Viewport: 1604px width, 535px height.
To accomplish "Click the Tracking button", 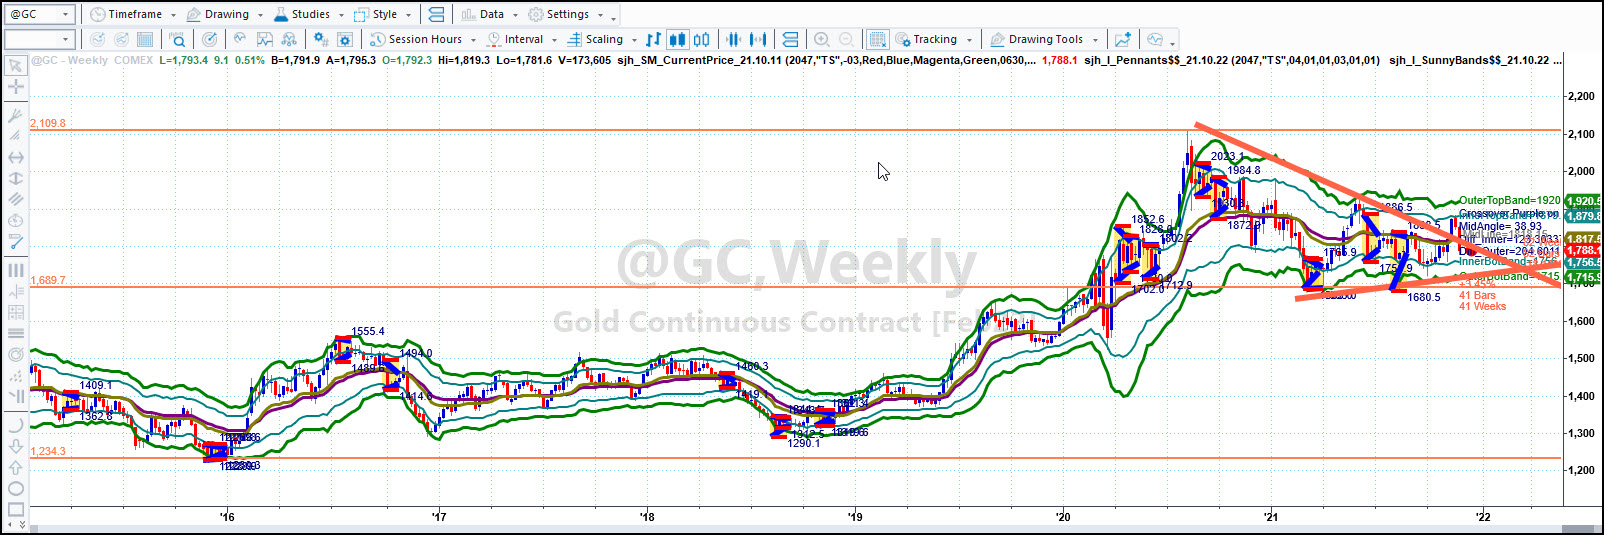I will click(x=927, y=39).
